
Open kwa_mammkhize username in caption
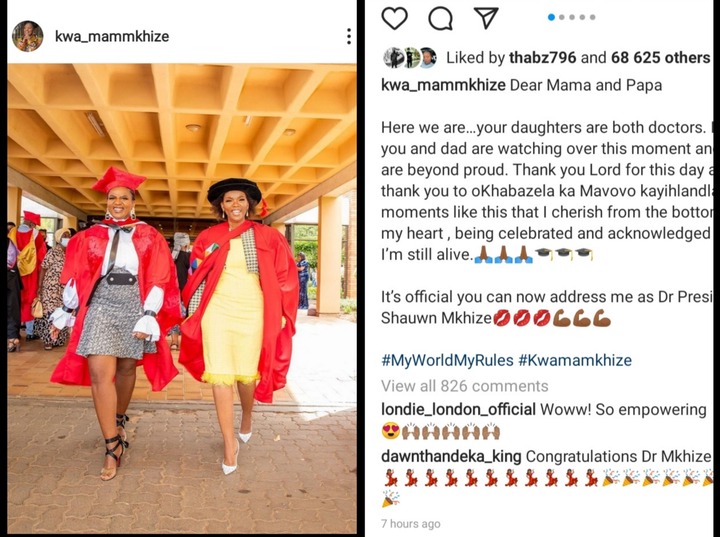tap(443, 85)
